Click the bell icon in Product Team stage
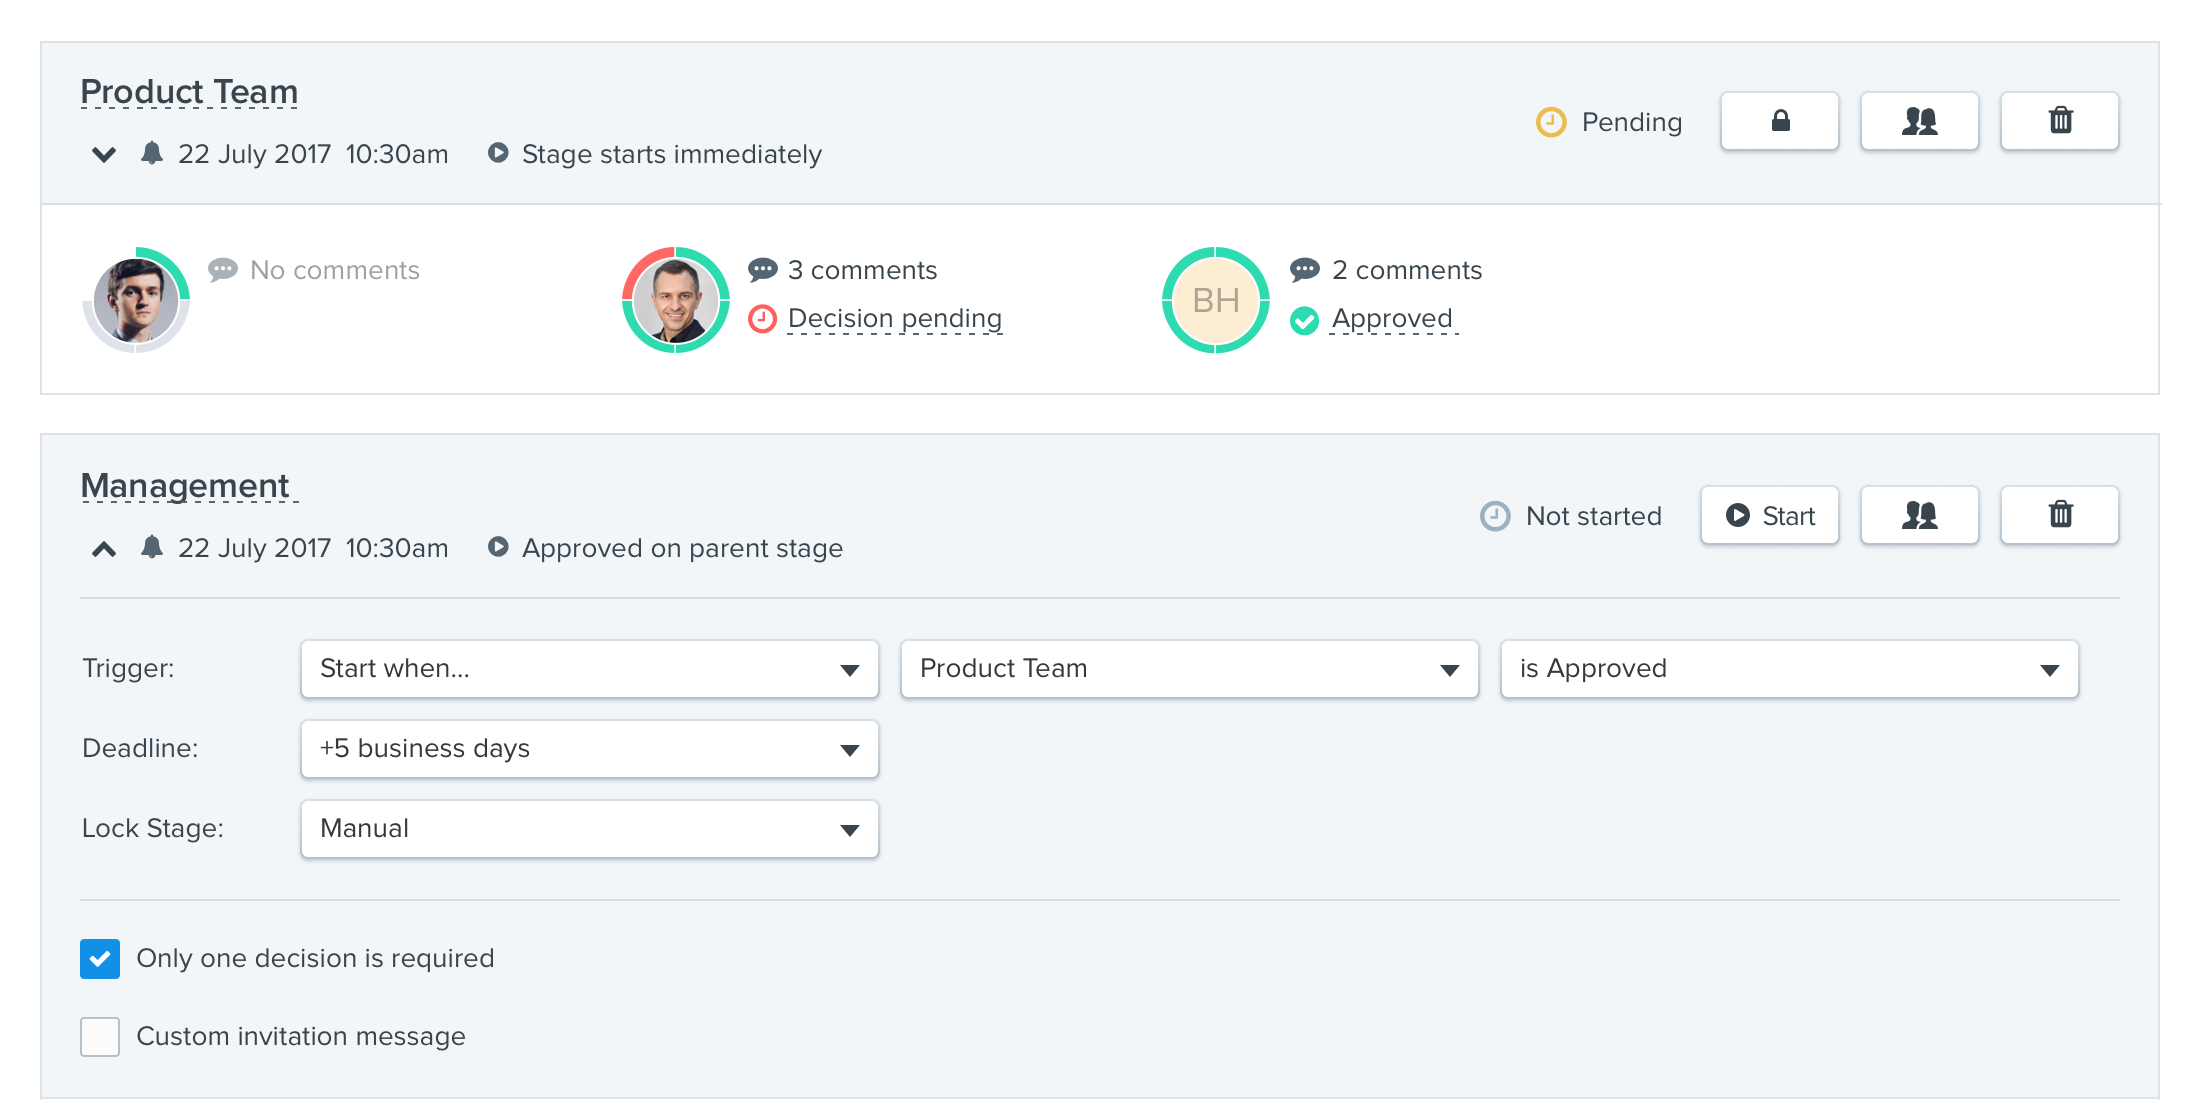 click(x=152, y=153)
